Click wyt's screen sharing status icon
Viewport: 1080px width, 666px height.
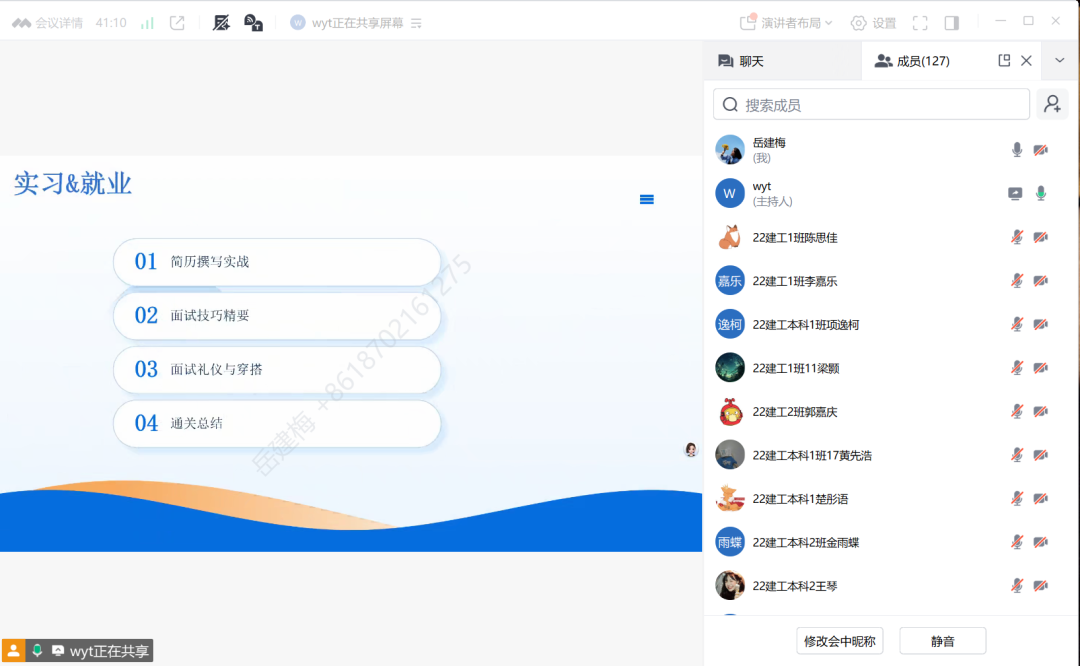pyautogui.click(x=1015, y=194)
